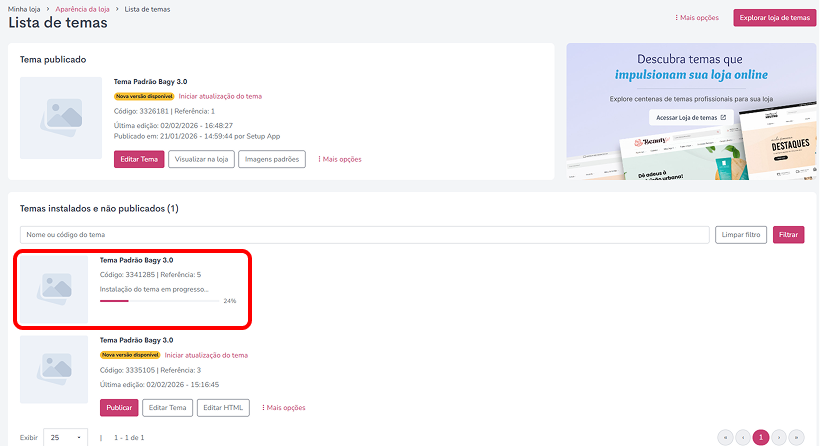Click Acessar Loja de temas external link
Image resolution: width=820 pixels, height=446 pixels.
(691, 118)
